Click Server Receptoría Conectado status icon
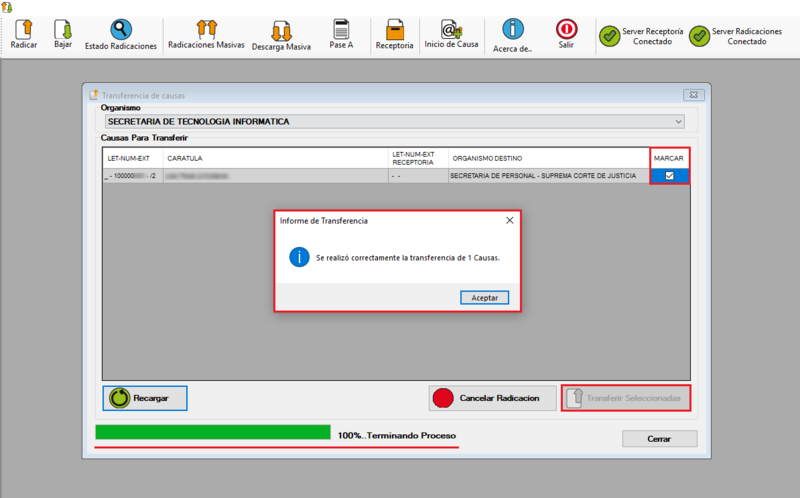The width and height of the screenshot is (800, 498). coord(610,36)
